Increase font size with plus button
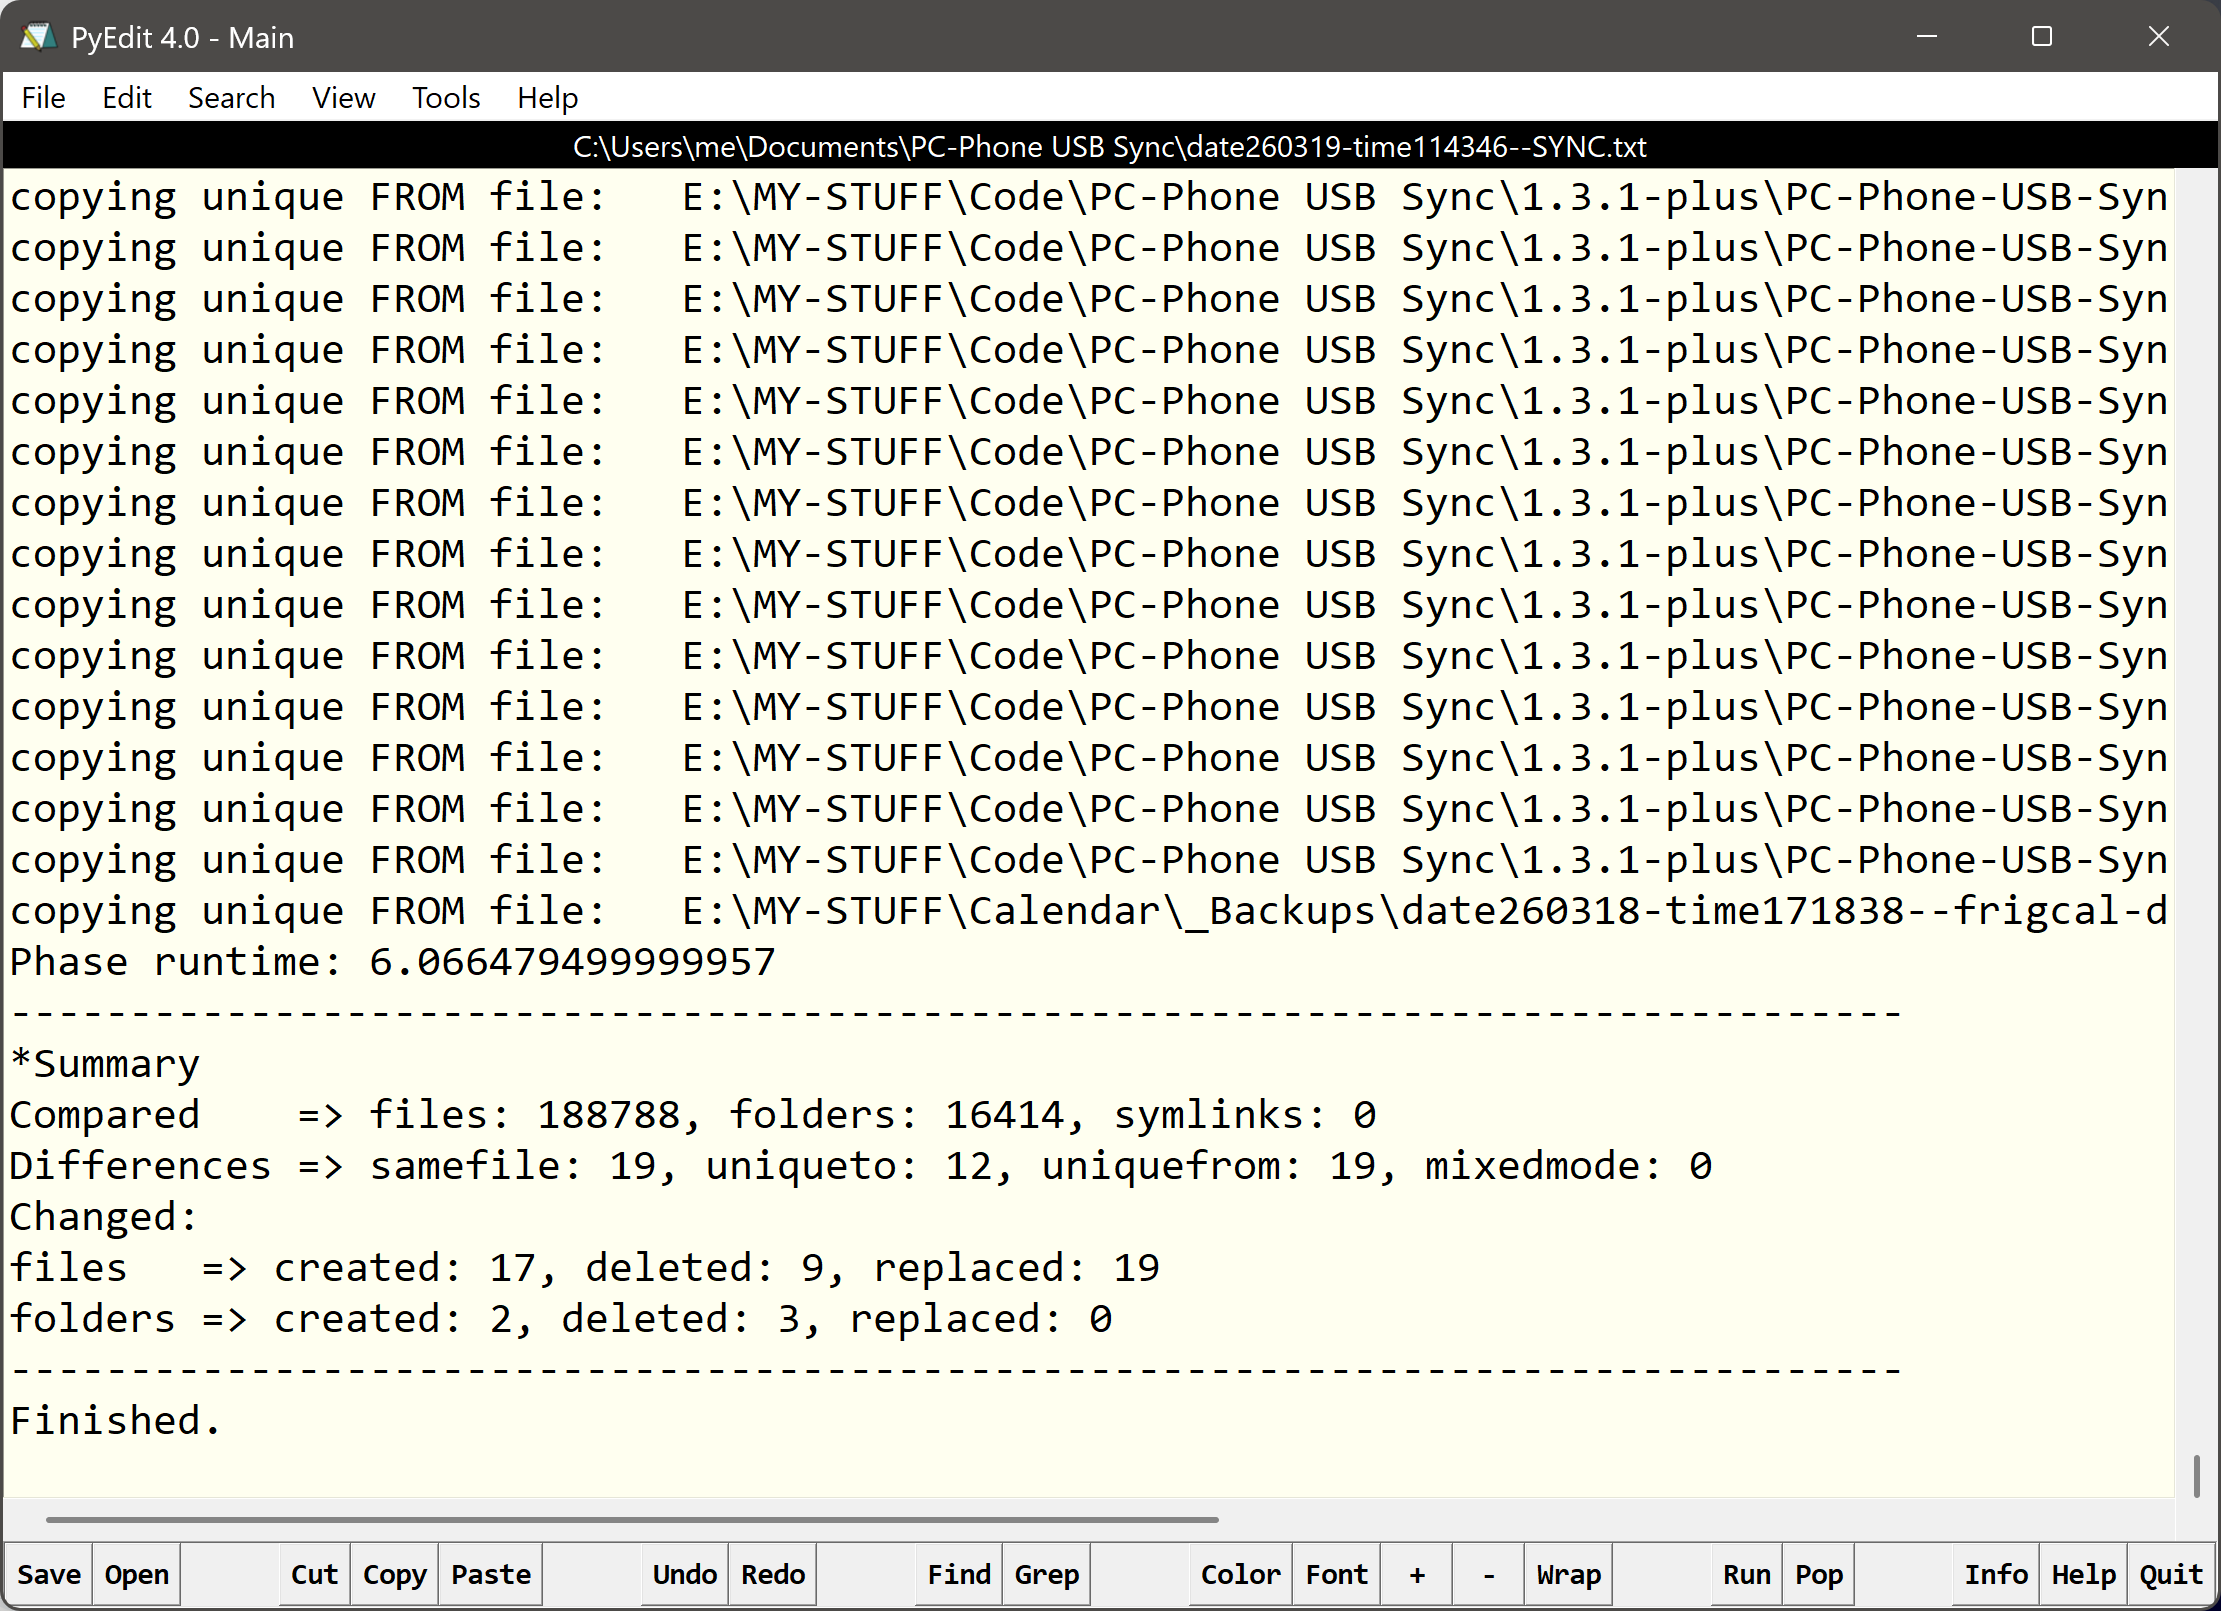 click(x=1416, y=1574)
